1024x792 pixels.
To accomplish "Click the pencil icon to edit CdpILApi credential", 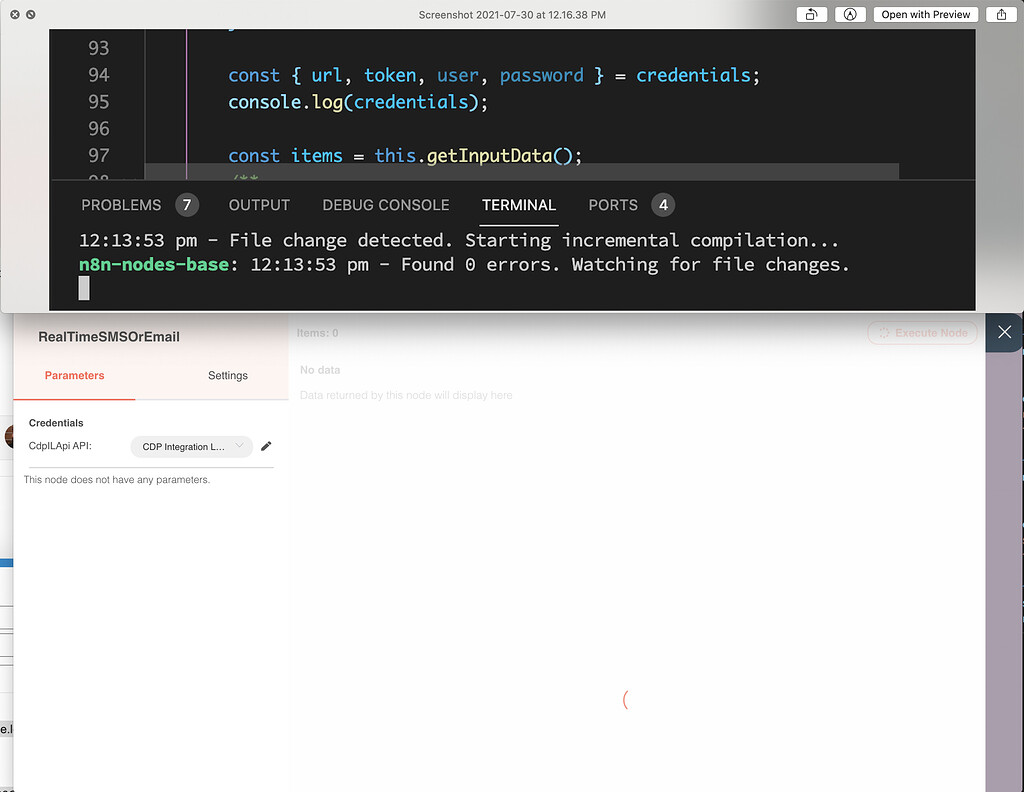I will pyautogui.click(x=265, y=446).
